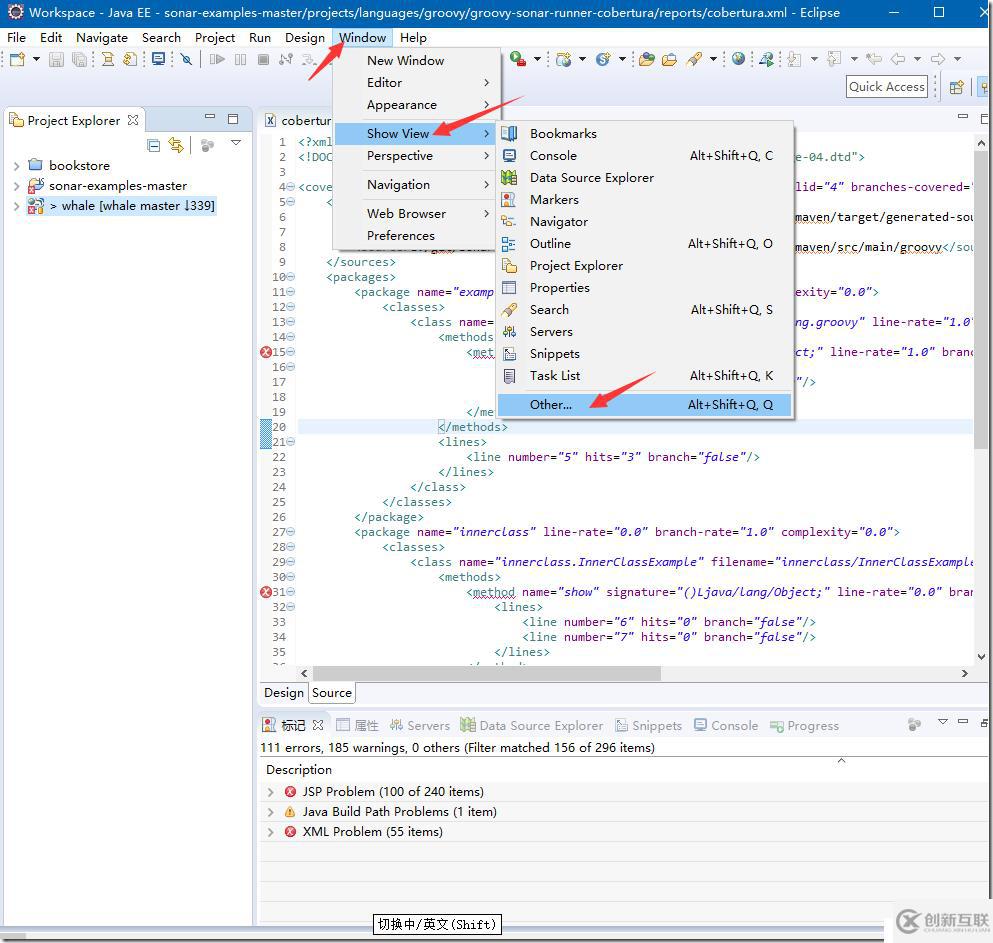This screenshot has width=993, height=943.
Task: Switch to the Data Source Explorer tab
Action: [x=532, y=726]
